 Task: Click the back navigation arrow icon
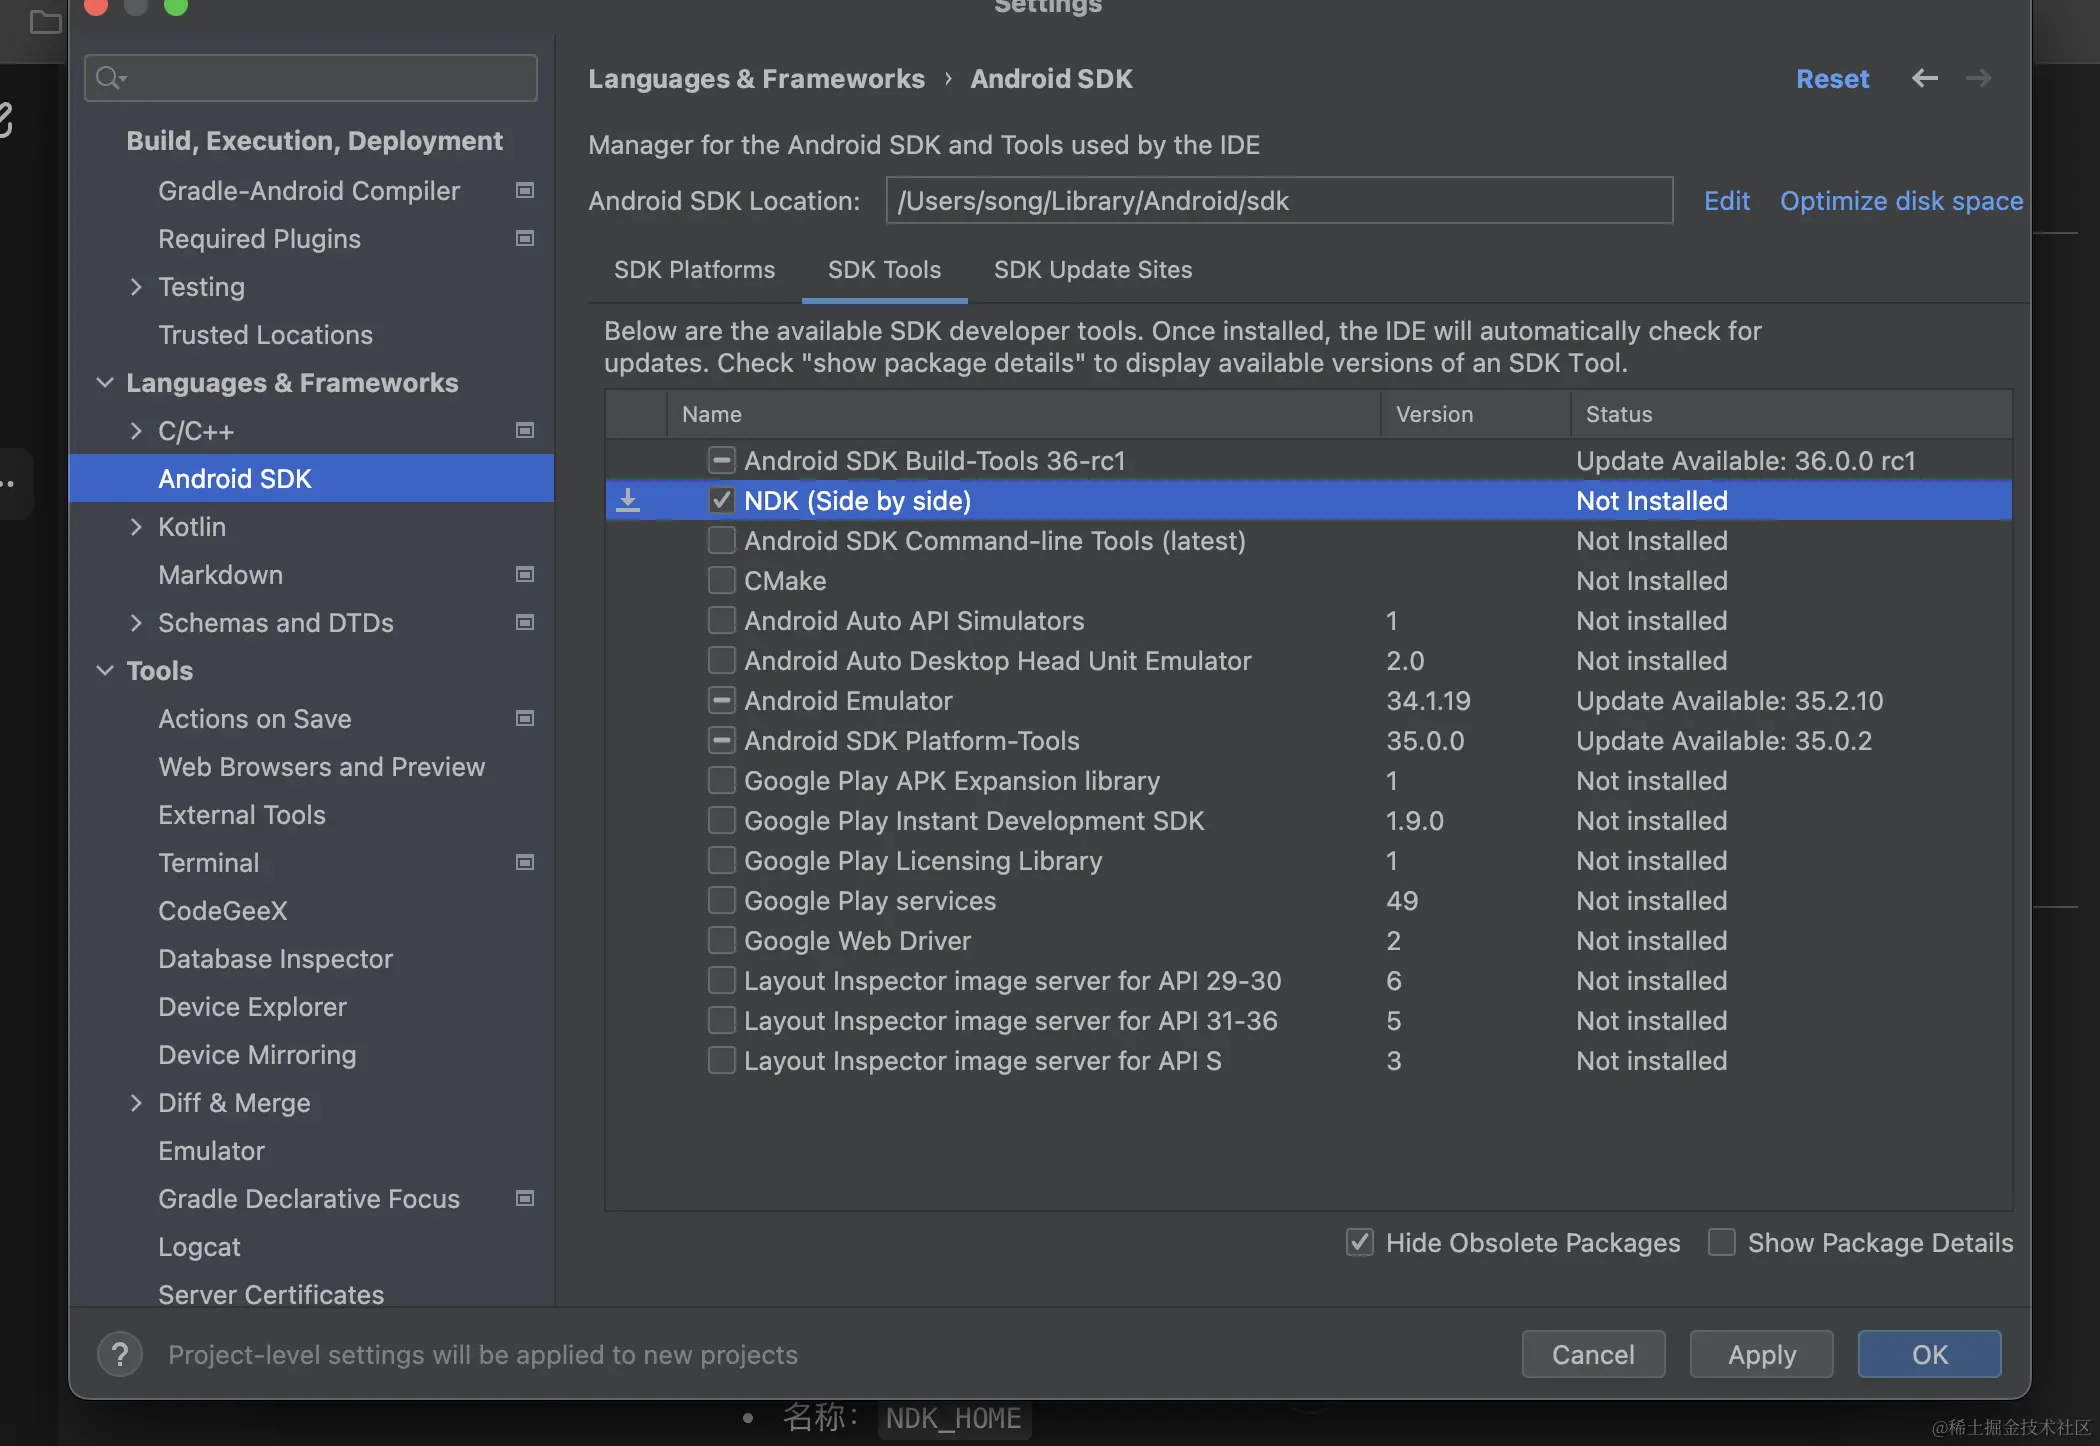pos(1924,78)
